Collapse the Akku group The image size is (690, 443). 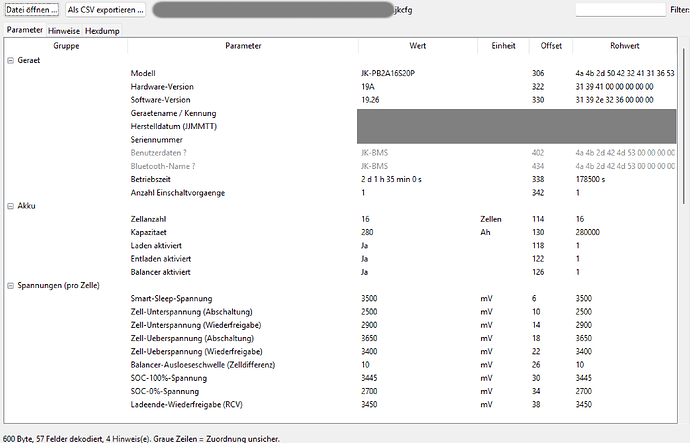click(11, 206)
